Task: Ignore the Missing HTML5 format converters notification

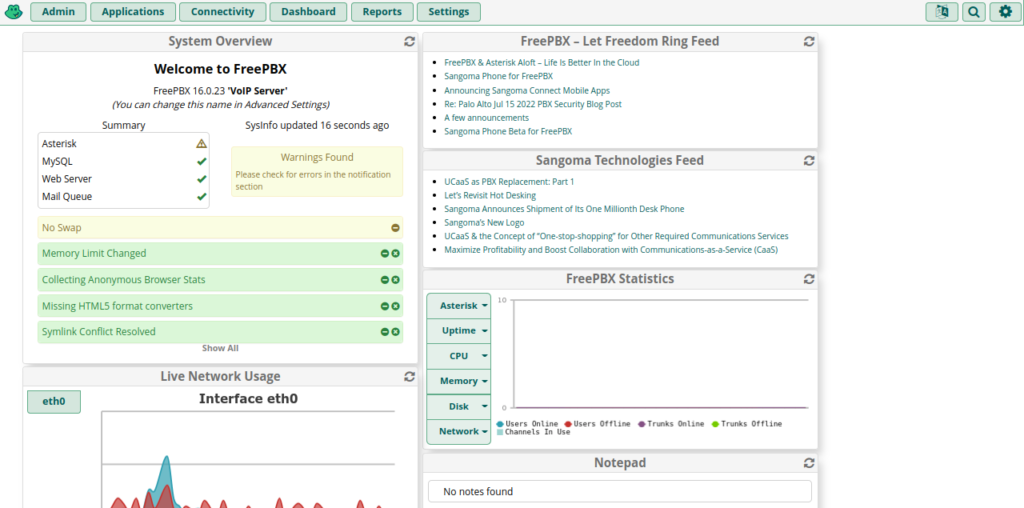Action: 385,306
